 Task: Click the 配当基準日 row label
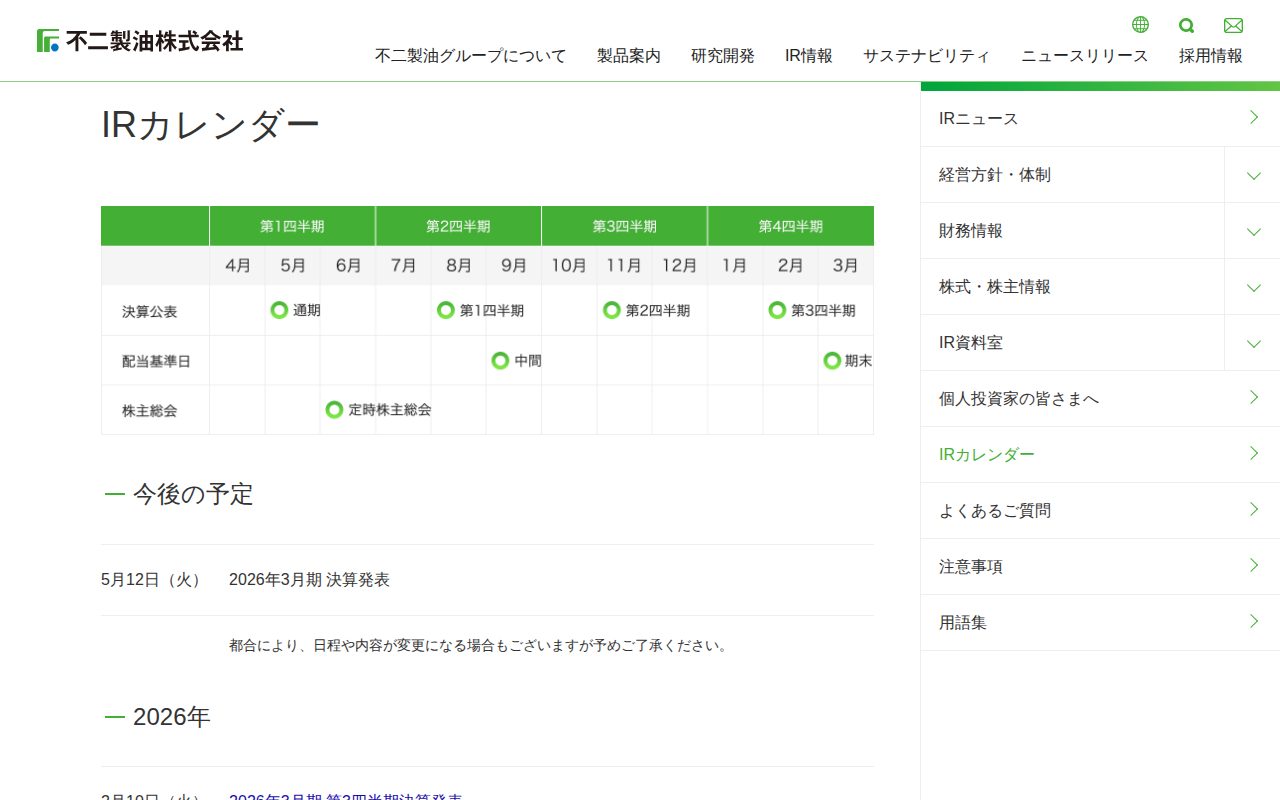click(x=156, y=361)
